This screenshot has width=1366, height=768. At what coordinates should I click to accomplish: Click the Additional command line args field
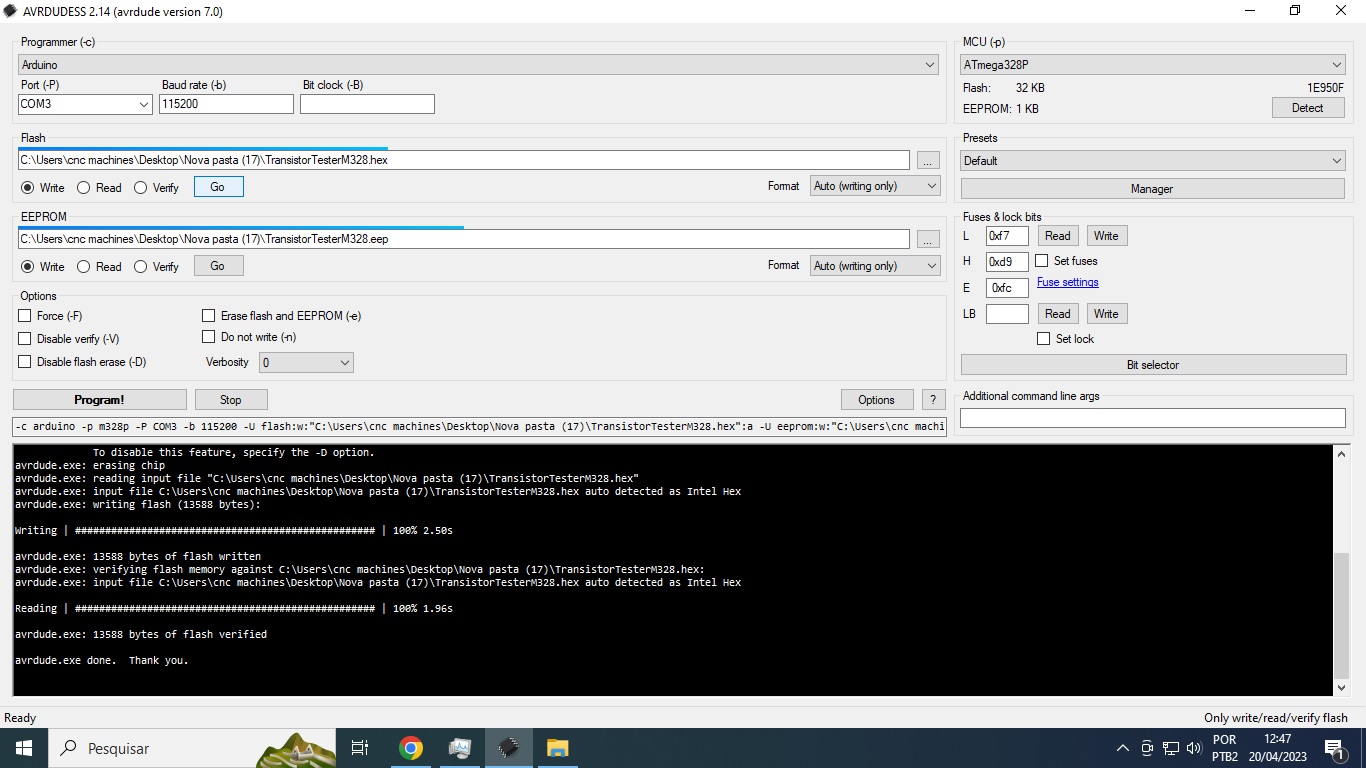(x=1153, y=418)
